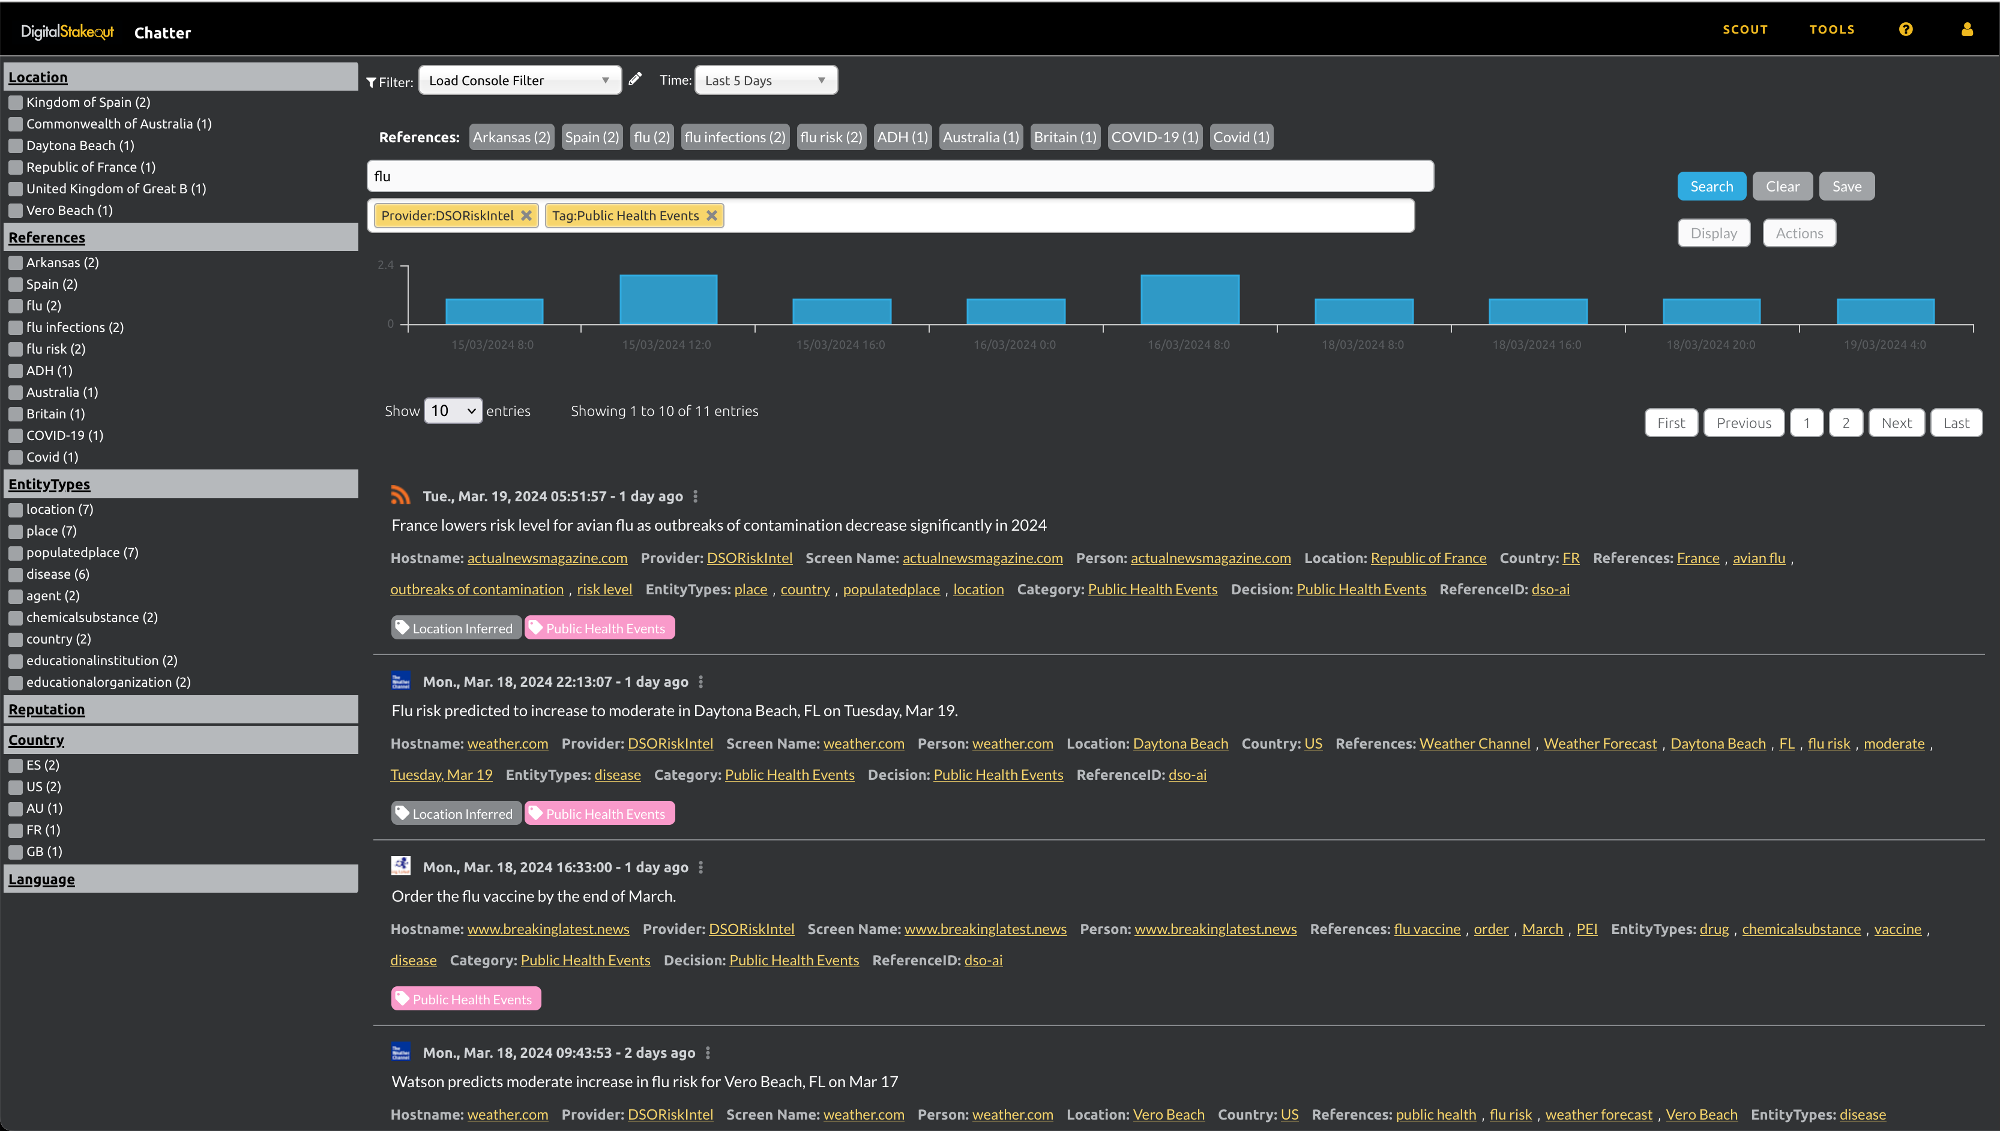This screenshot has width=2000, height=1131.
Task: Remove the Provider:DSORiskIntel filter chip
Action: point(527,216)
